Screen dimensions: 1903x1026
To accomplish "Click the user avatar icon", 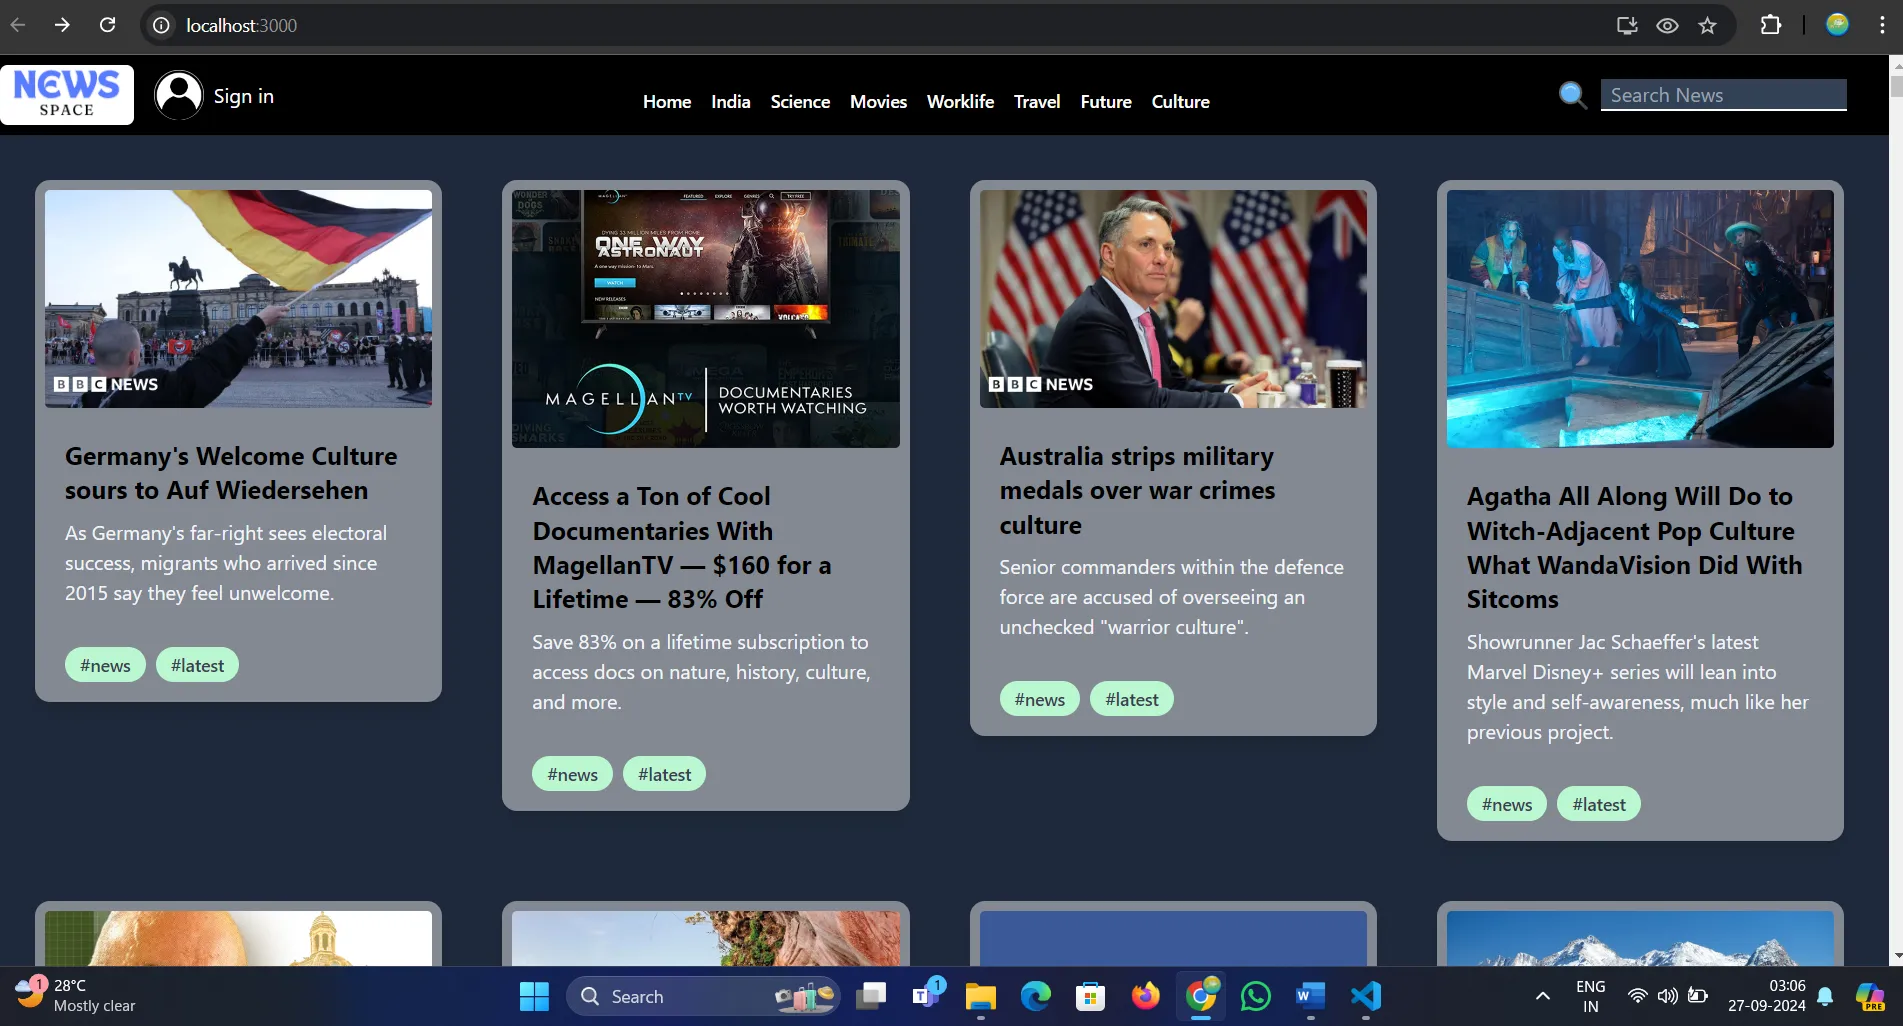I will [x=179, y=96].
